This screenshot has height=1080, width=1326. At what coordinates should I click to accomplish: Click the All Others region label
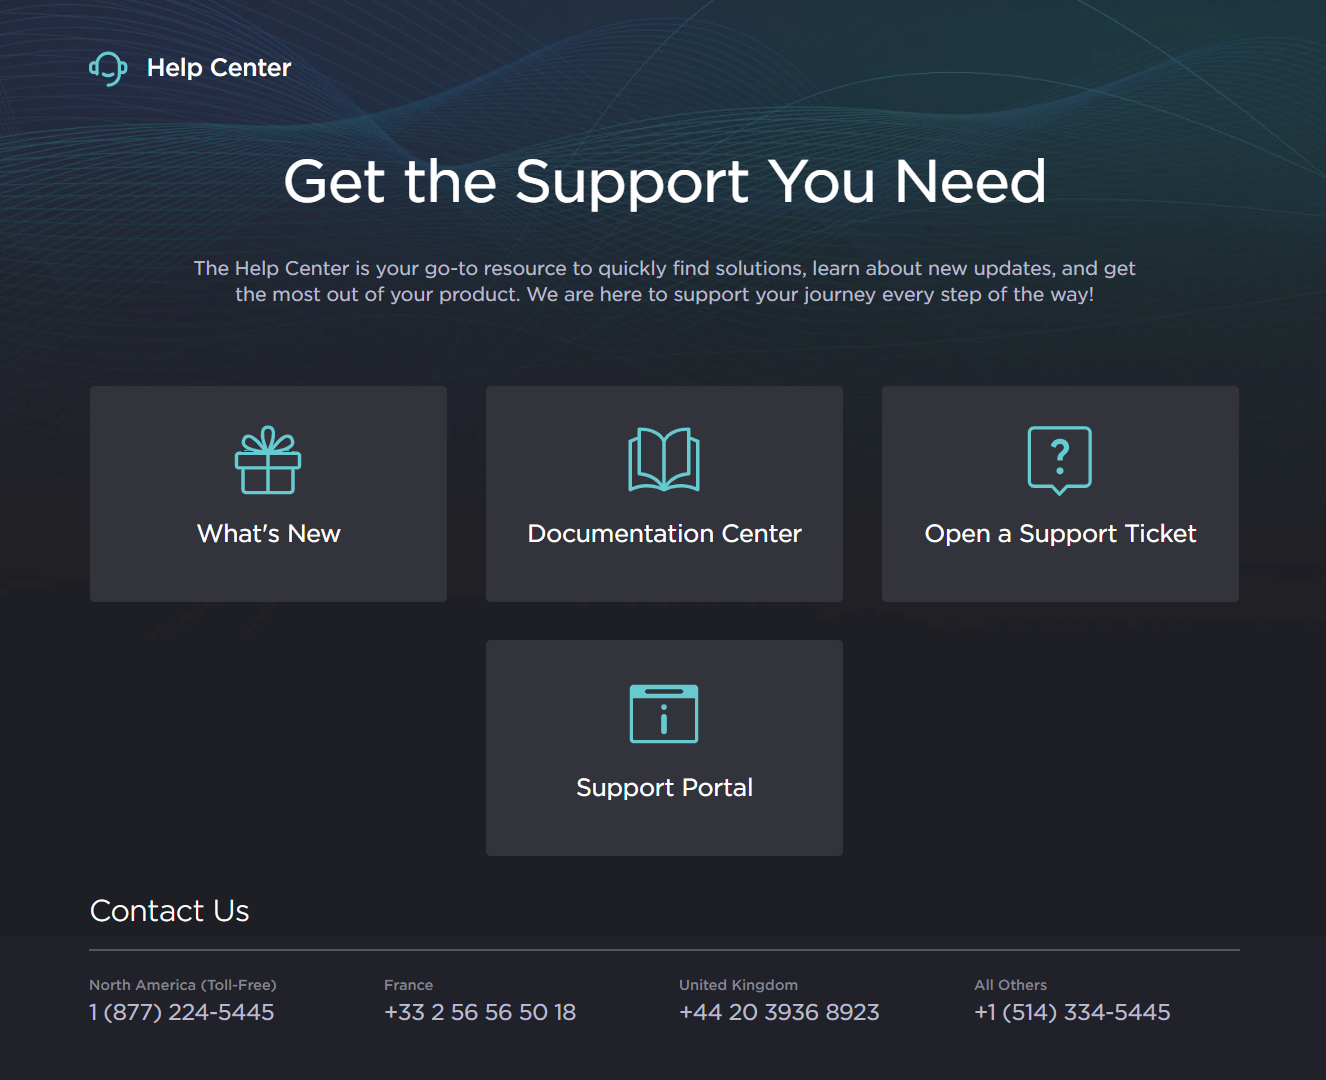[x=1010, y=985]
